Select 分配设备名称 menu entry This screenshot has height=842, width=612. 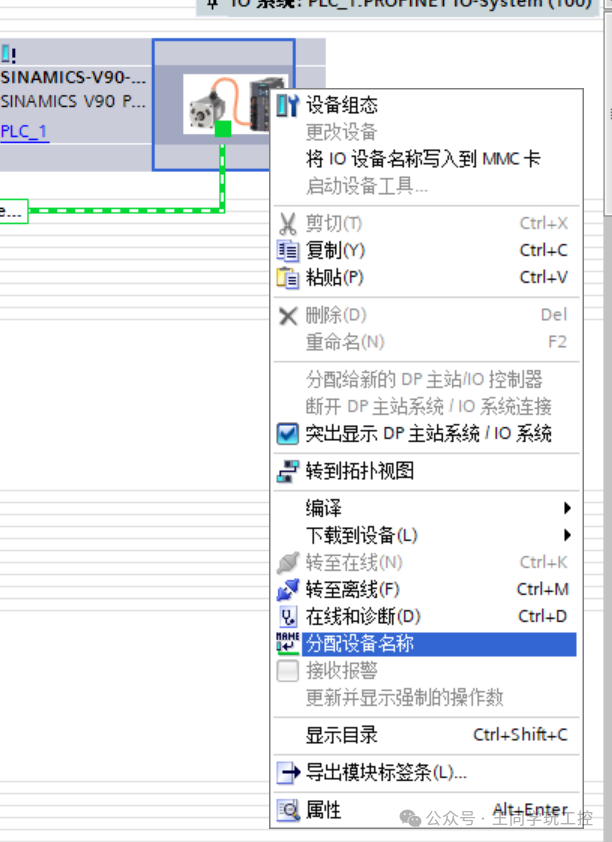426,643
